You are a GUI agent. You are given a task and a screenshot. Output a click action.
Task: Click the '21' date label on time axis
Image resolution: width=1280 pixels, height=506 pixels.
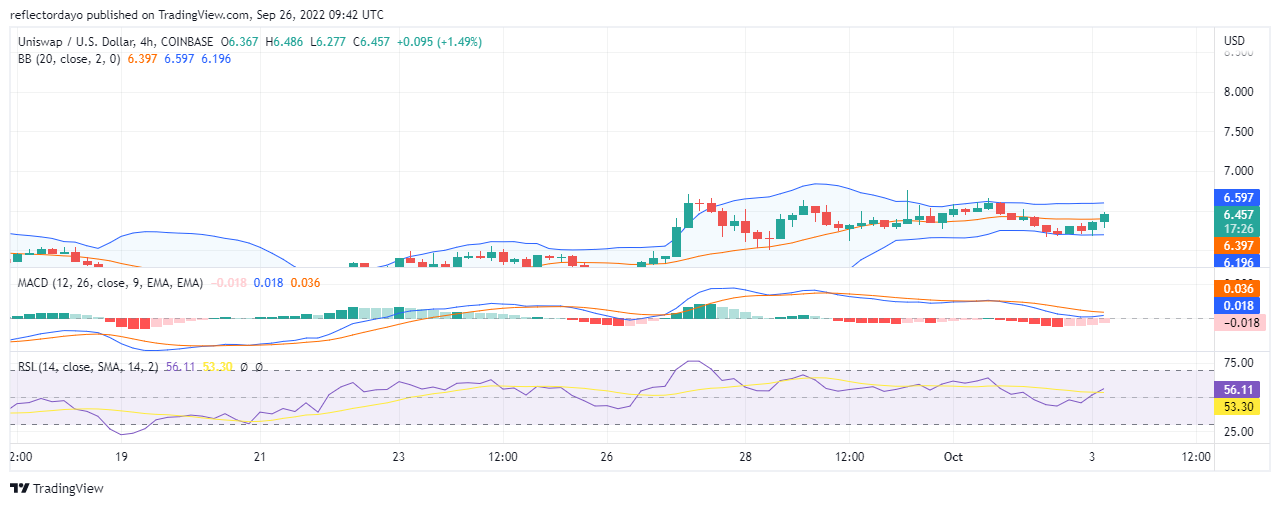260,457
